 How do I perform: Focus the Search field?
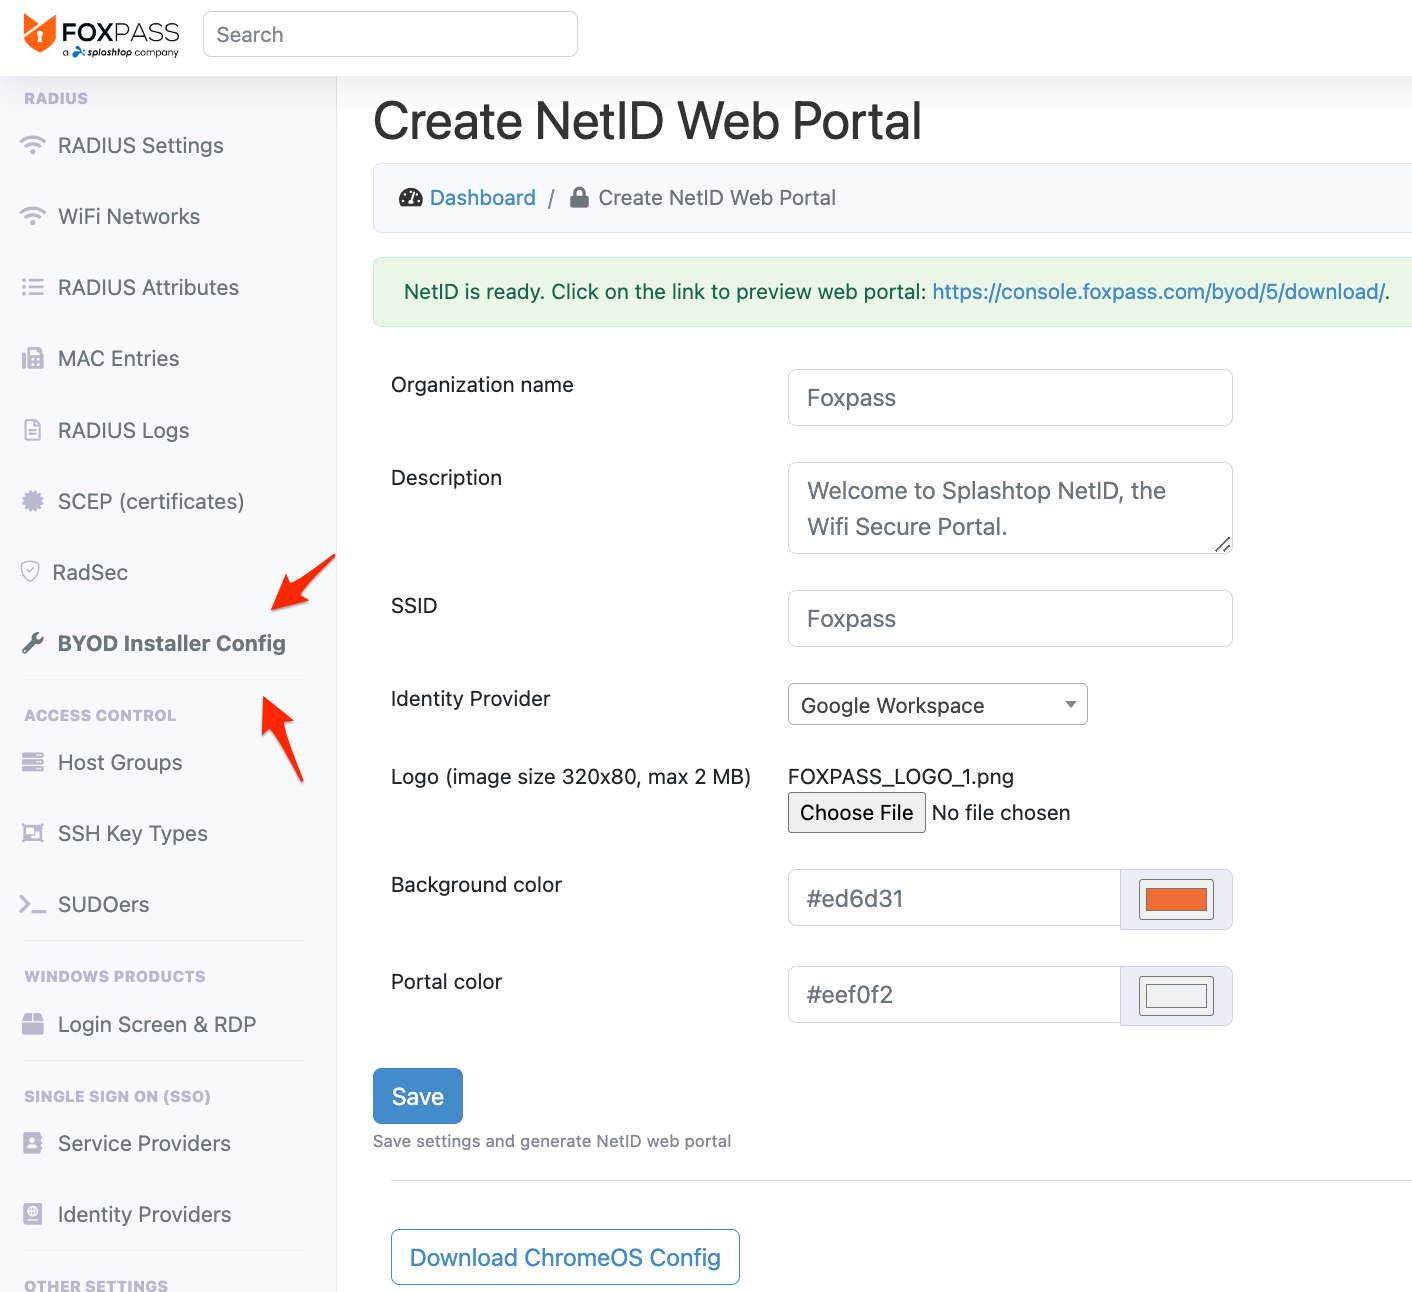tap(390, 34)
